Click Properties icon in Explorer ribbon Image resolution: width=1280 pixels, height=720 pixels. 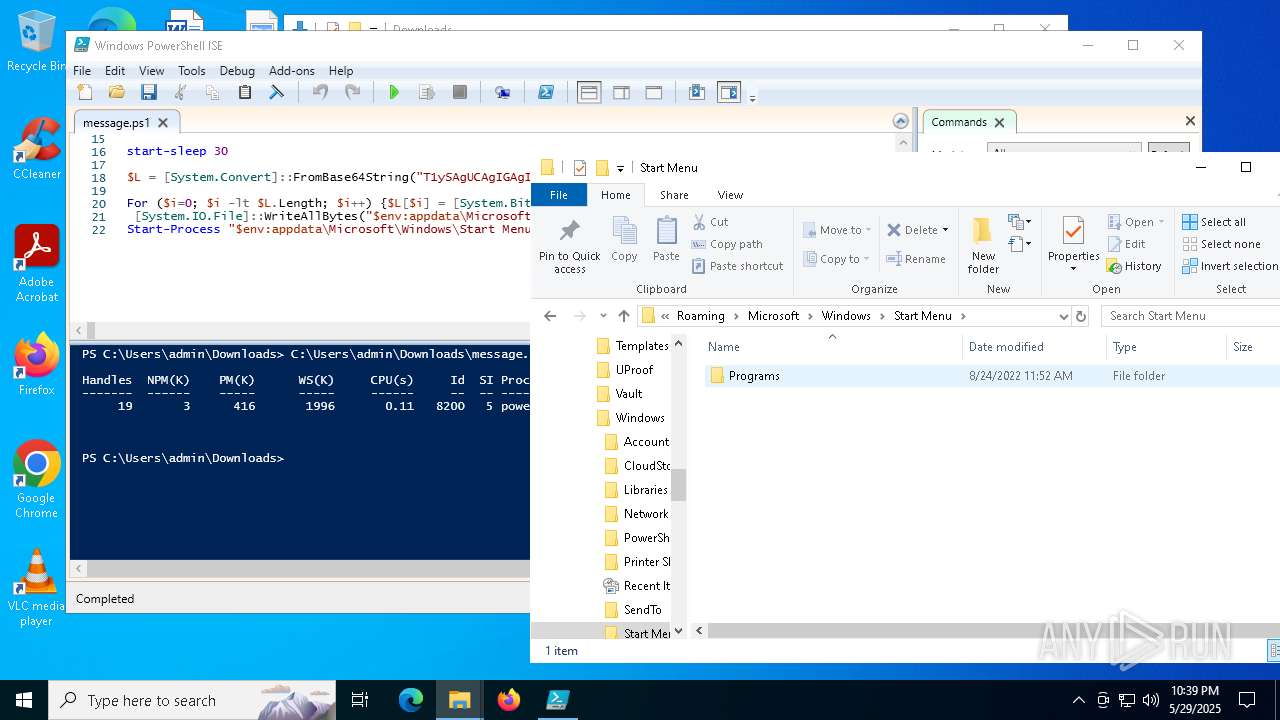pyautogui.click(x=1073, y=232)
